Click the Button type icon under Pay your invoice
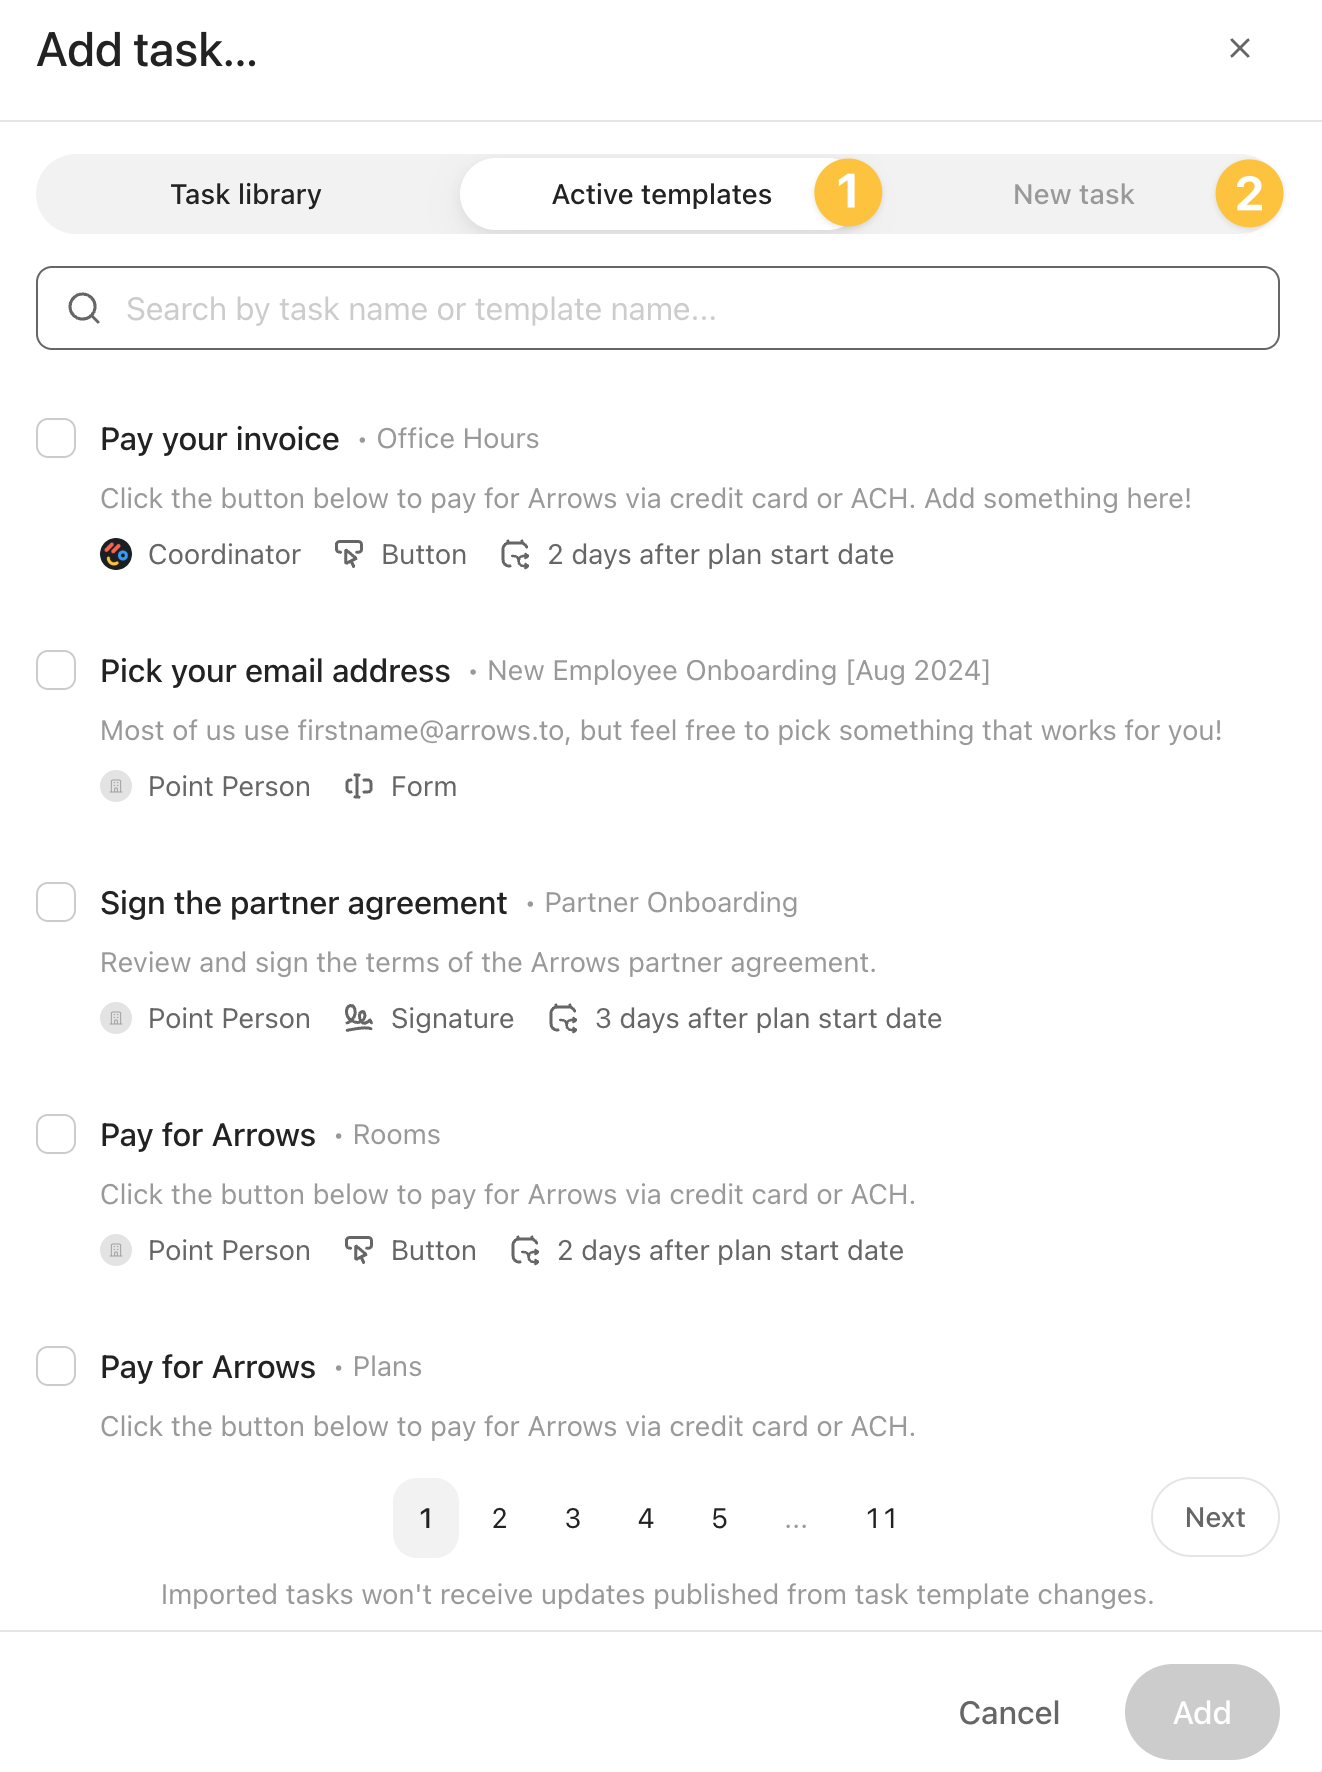1322x1772 pixels. (348, 554)
